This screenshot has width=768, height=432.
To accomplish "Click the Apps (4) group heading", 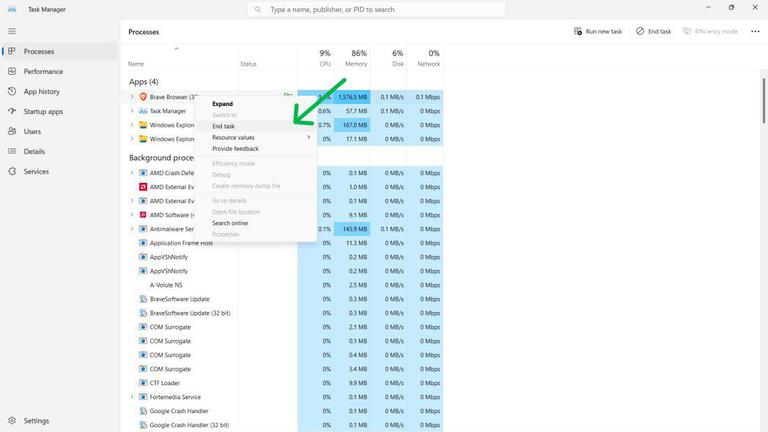I will [x=144, y=82].
